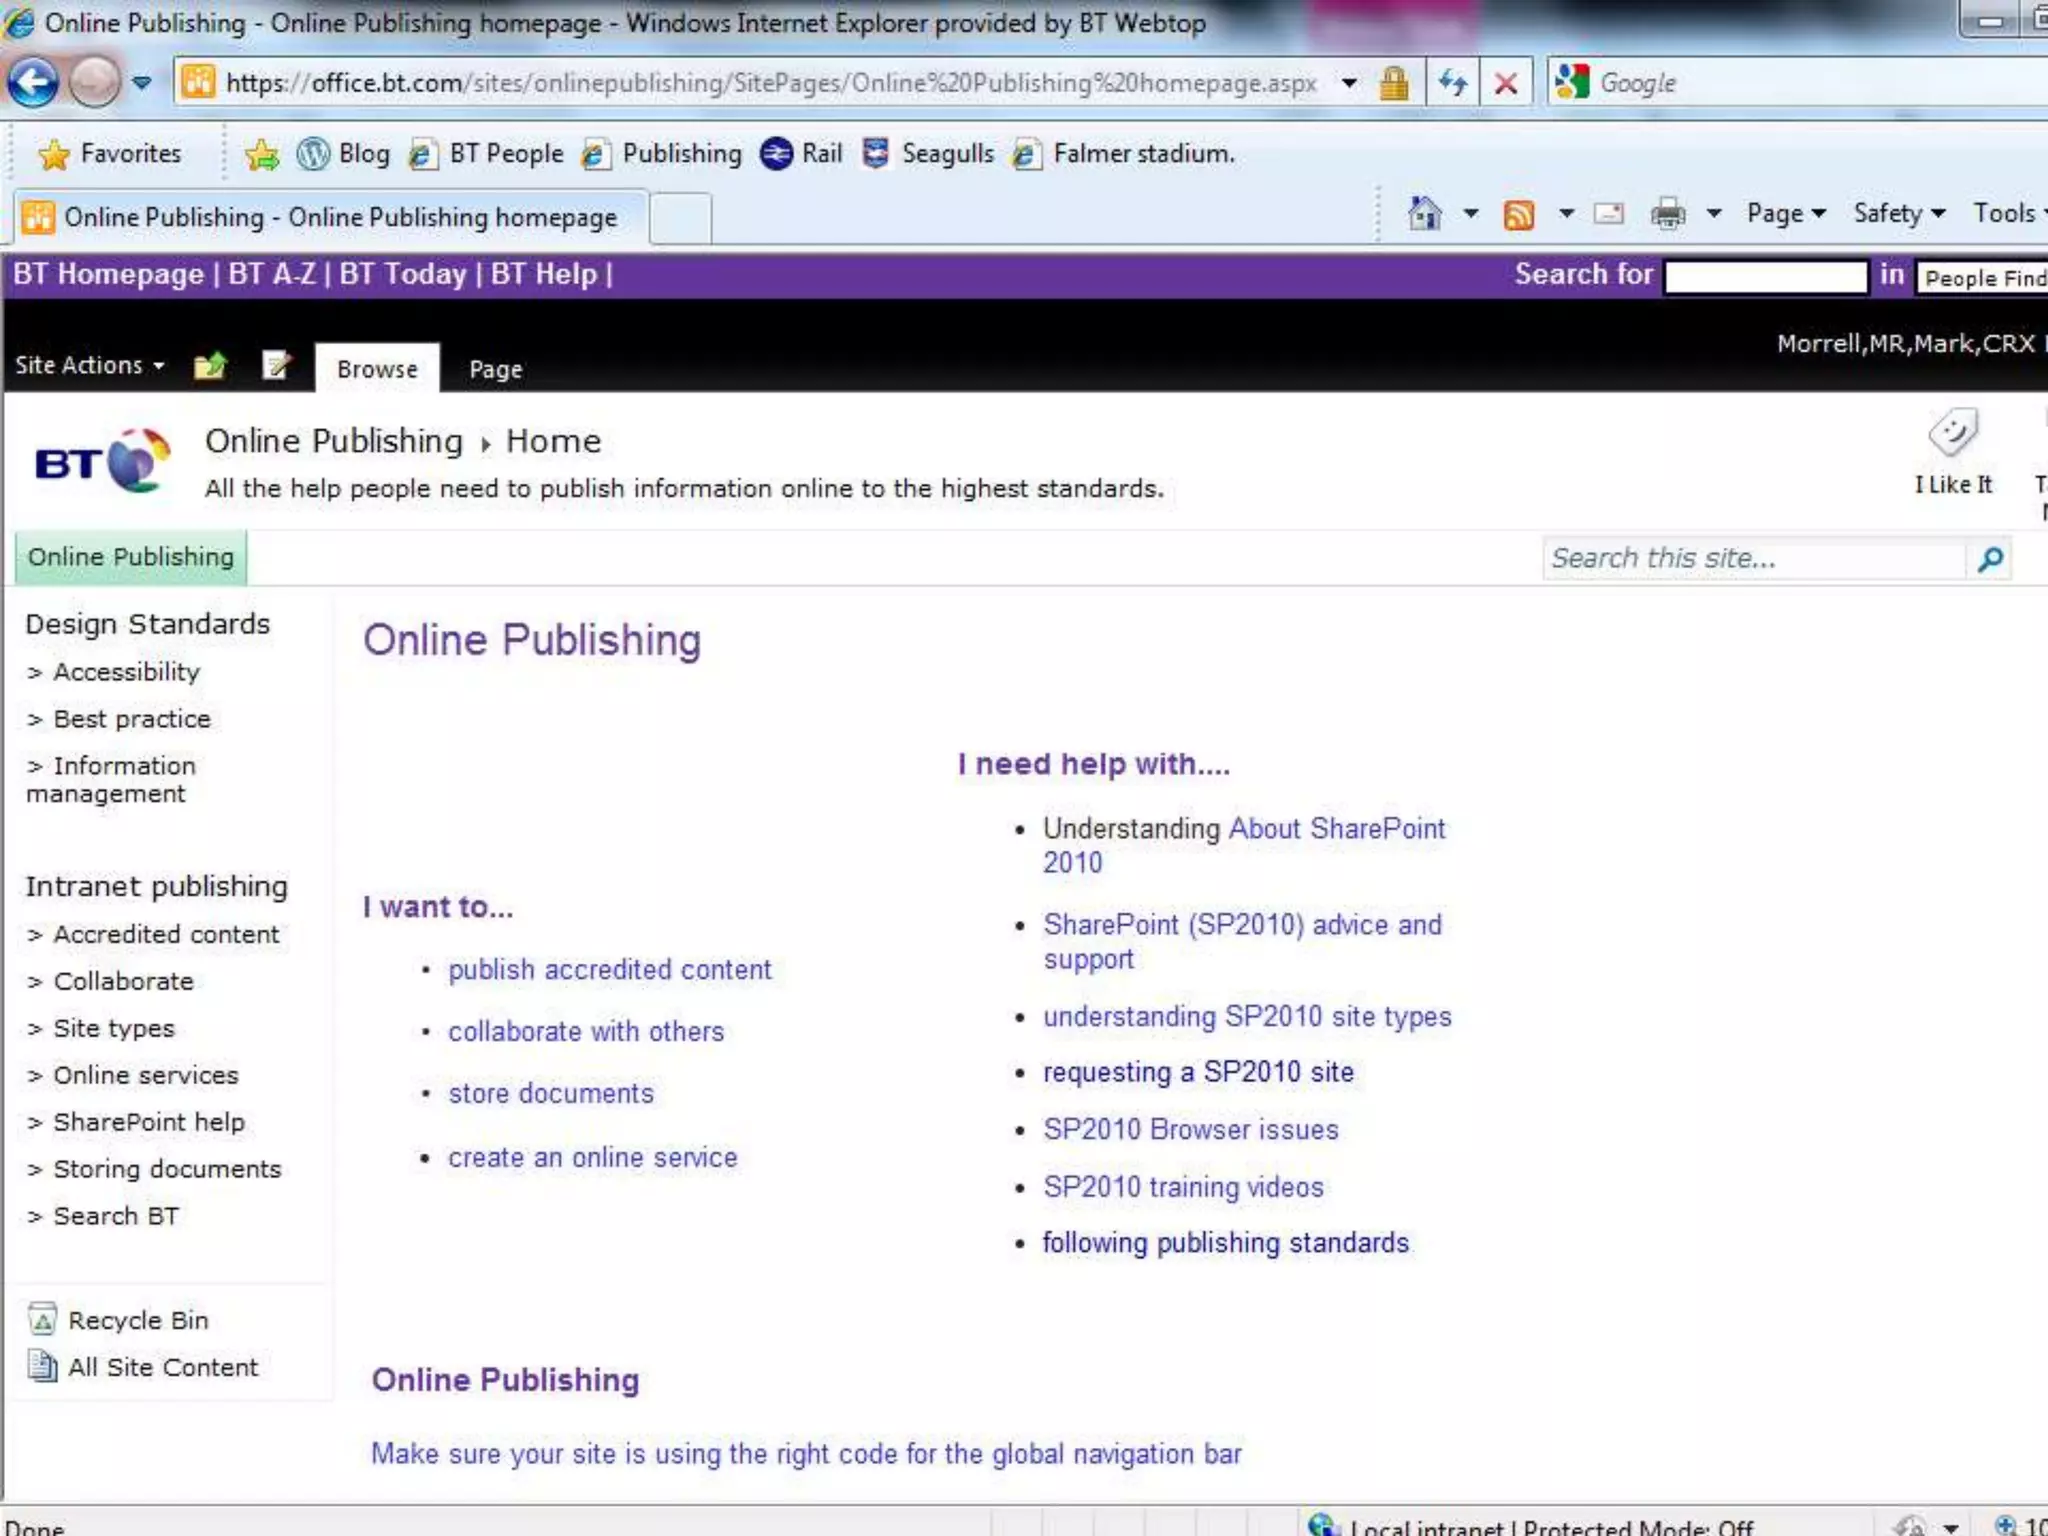Click the red Stop loading icon
The height and width of the screenshot is (1536, 2048).
[1505, 83]
